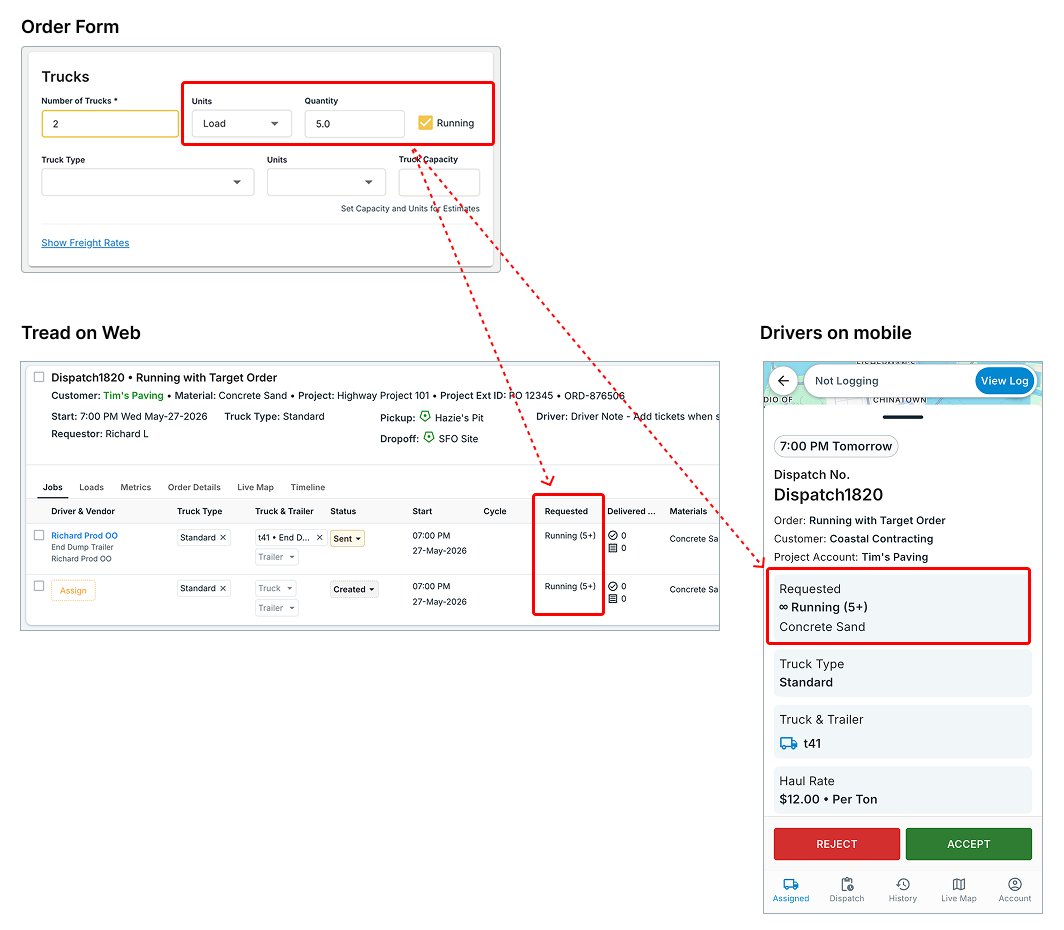
Task: Remove Standard truck type in Richard Prod OO row
Action: click(223, 537)
